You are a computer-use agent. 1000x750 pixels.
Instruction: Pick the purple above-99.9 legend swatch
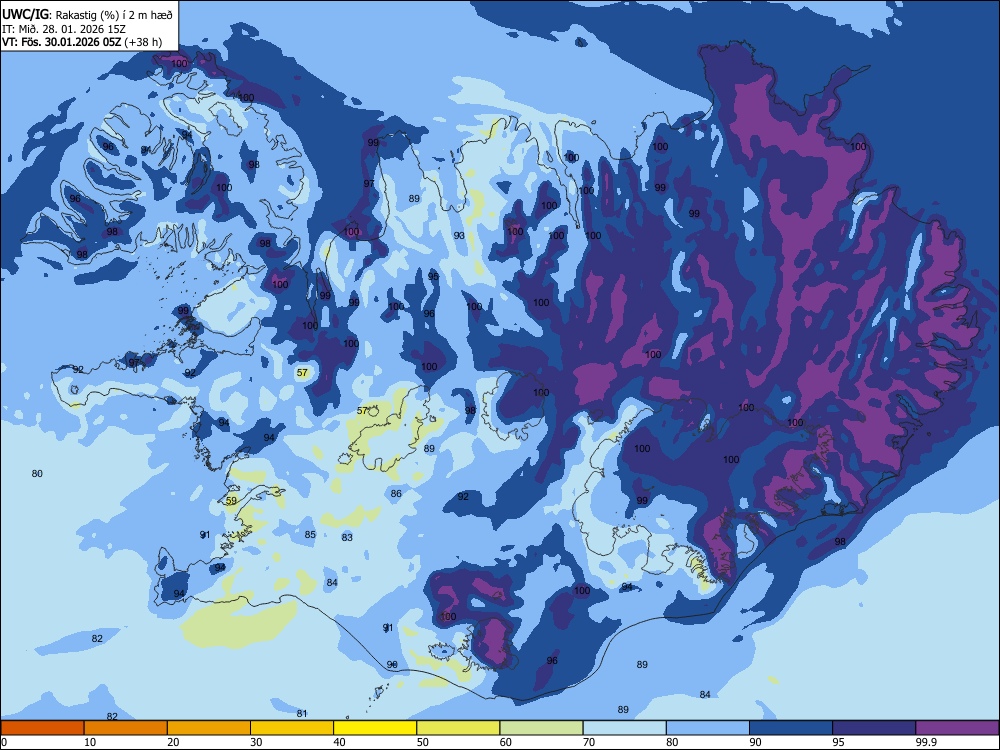(957, 728)
